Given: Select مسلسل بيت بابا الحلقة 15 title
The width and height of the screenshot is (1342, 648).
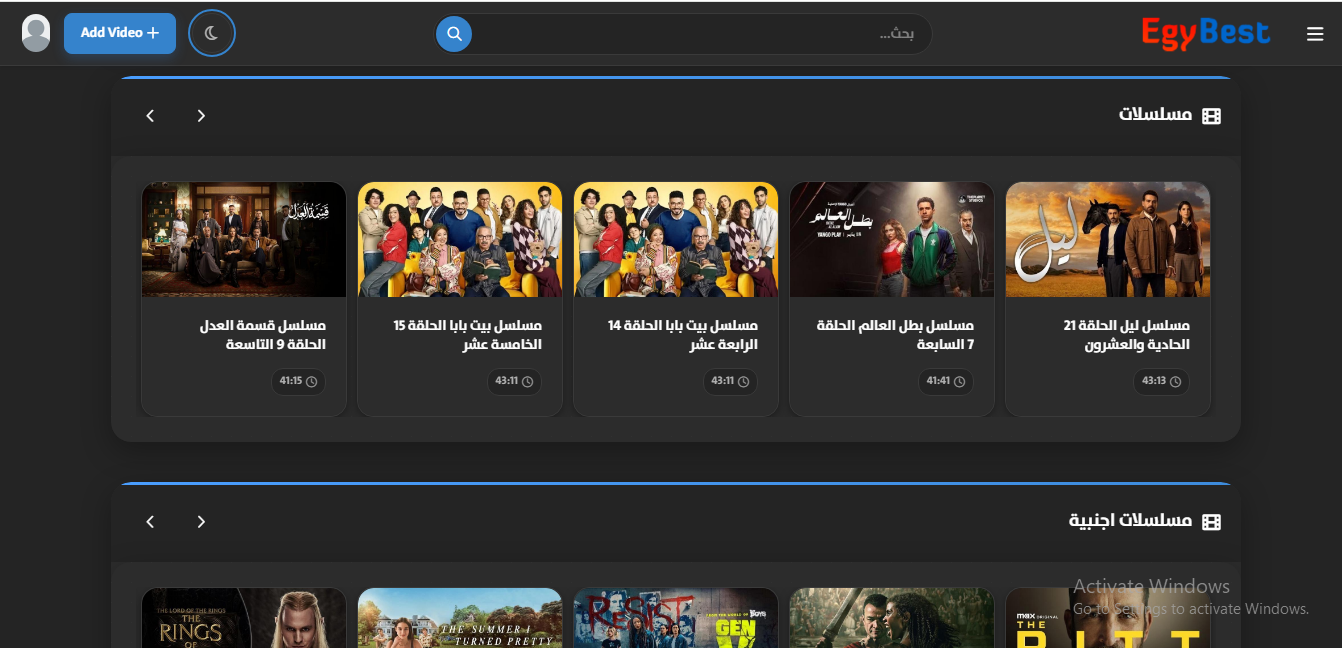Looking at the screenshot, I should pos(467,335).
